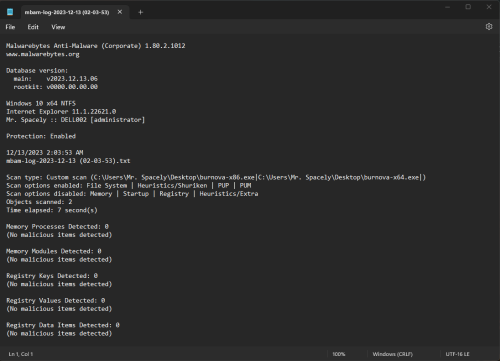
Task: Open the View menu
Action: pyautogui.click(x=58, y=27)
